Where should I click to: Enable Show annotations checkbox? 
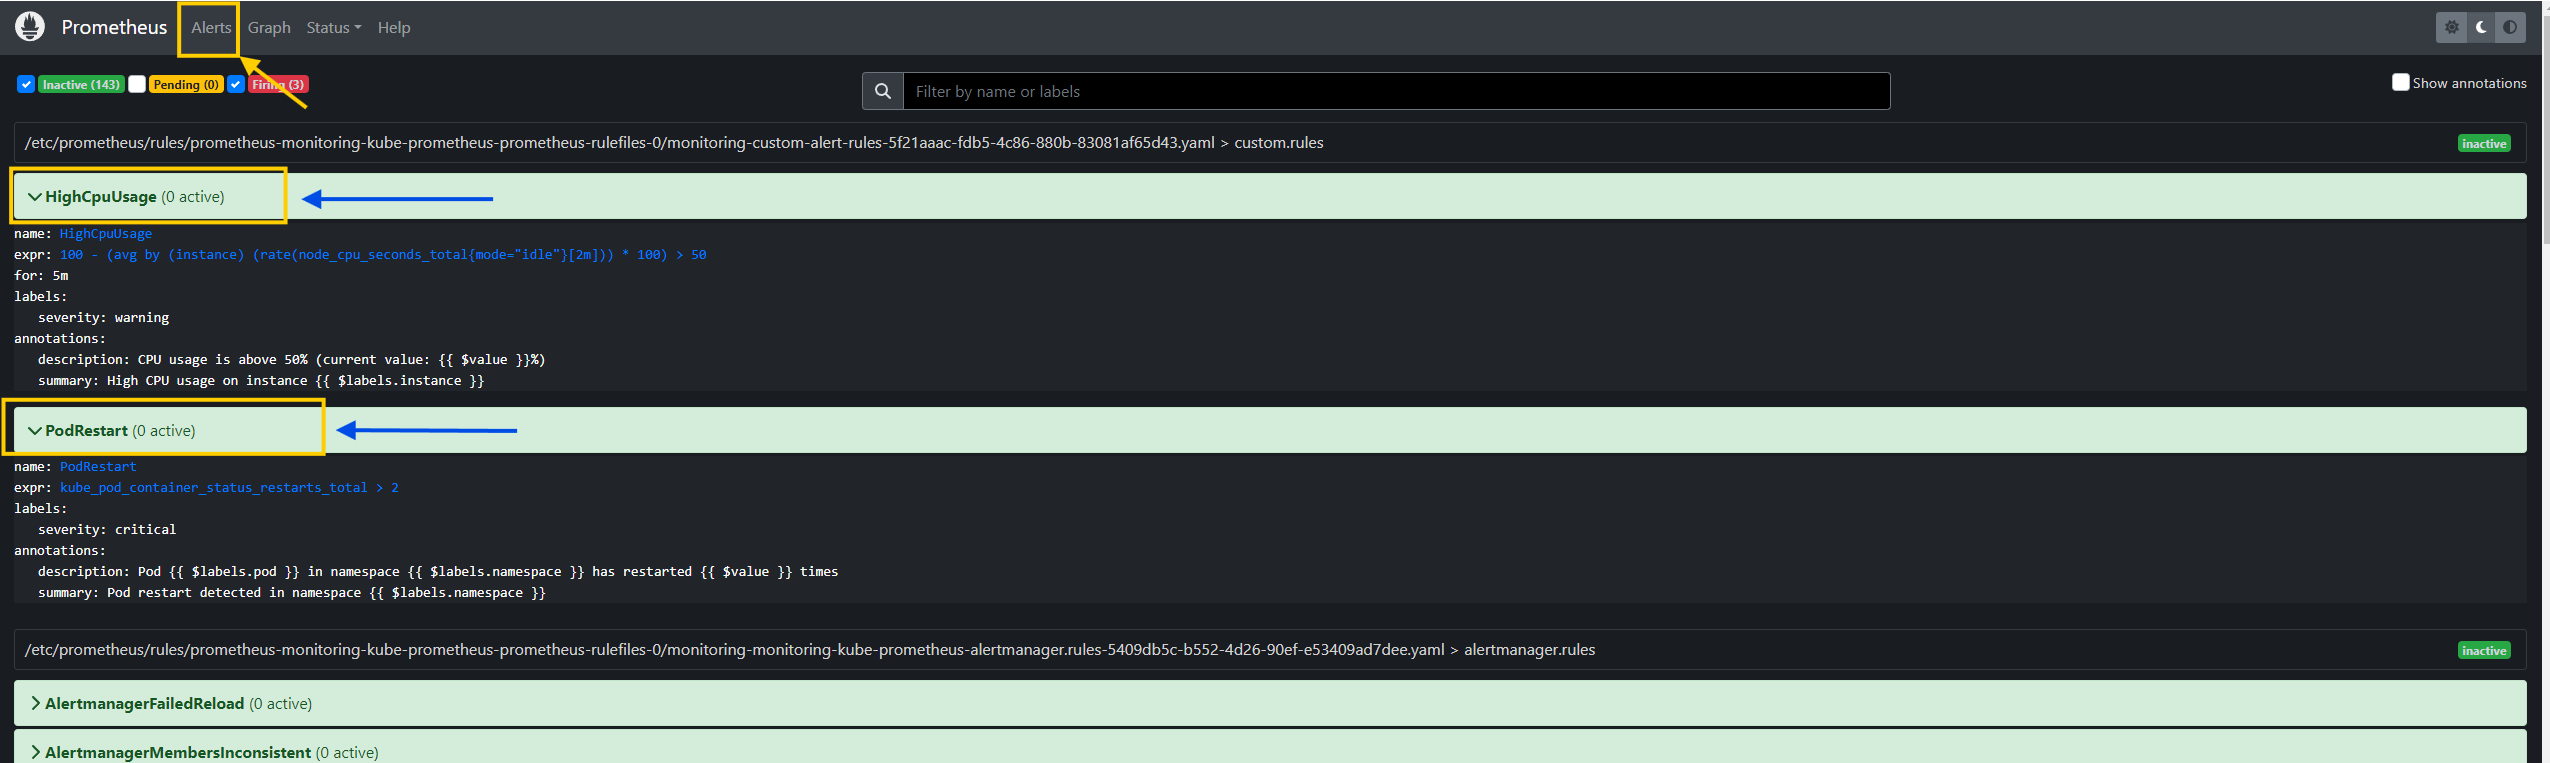[2400, 82]
